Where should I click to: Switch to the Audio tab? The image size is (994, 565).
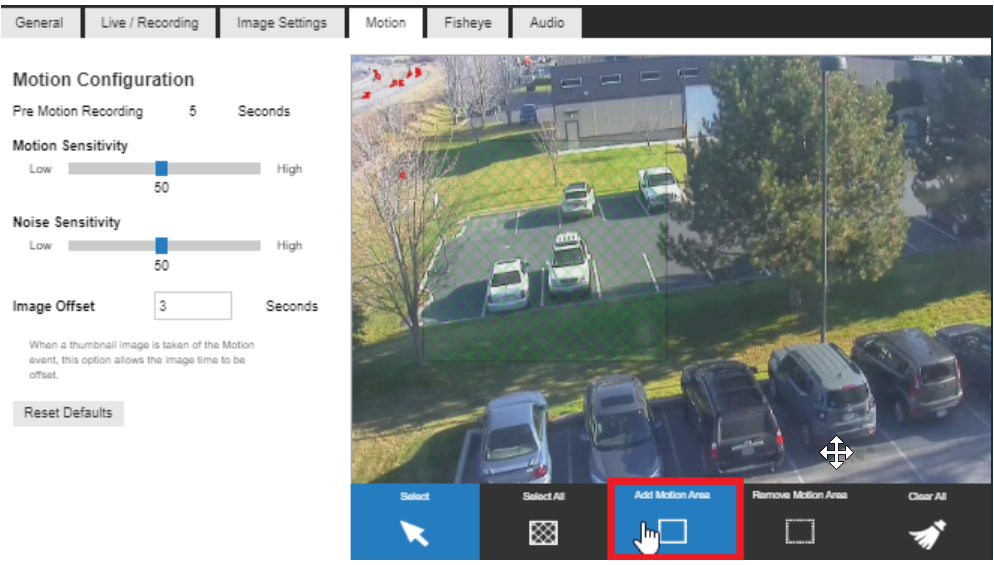point(546,23)
